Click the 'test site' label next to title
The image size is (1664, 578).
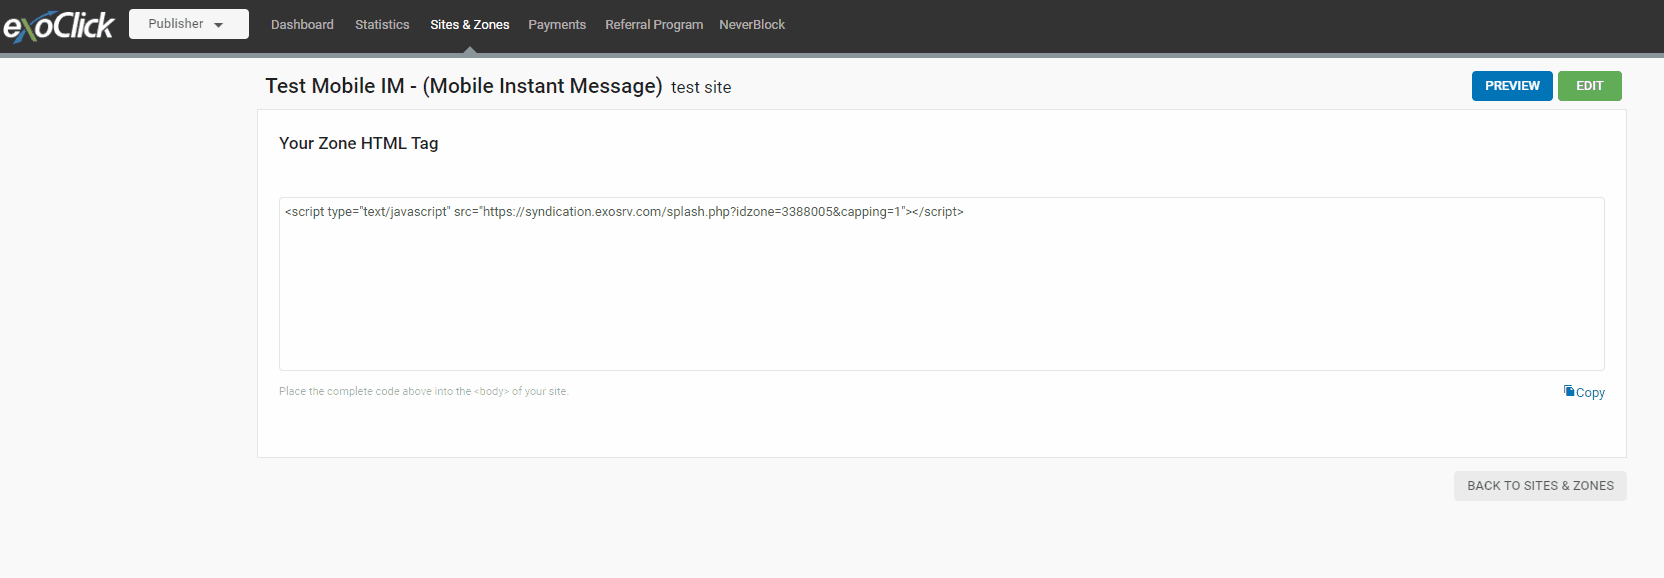[x=701, y=88]
